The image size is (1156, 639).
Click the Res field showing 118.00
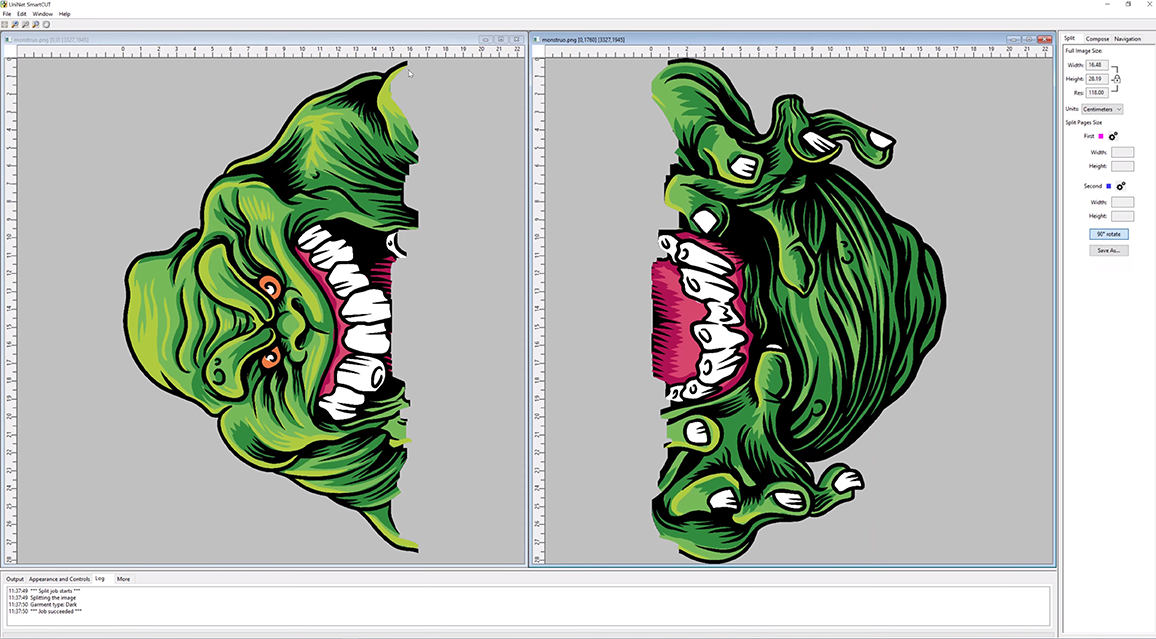[x=1098, y=92]
